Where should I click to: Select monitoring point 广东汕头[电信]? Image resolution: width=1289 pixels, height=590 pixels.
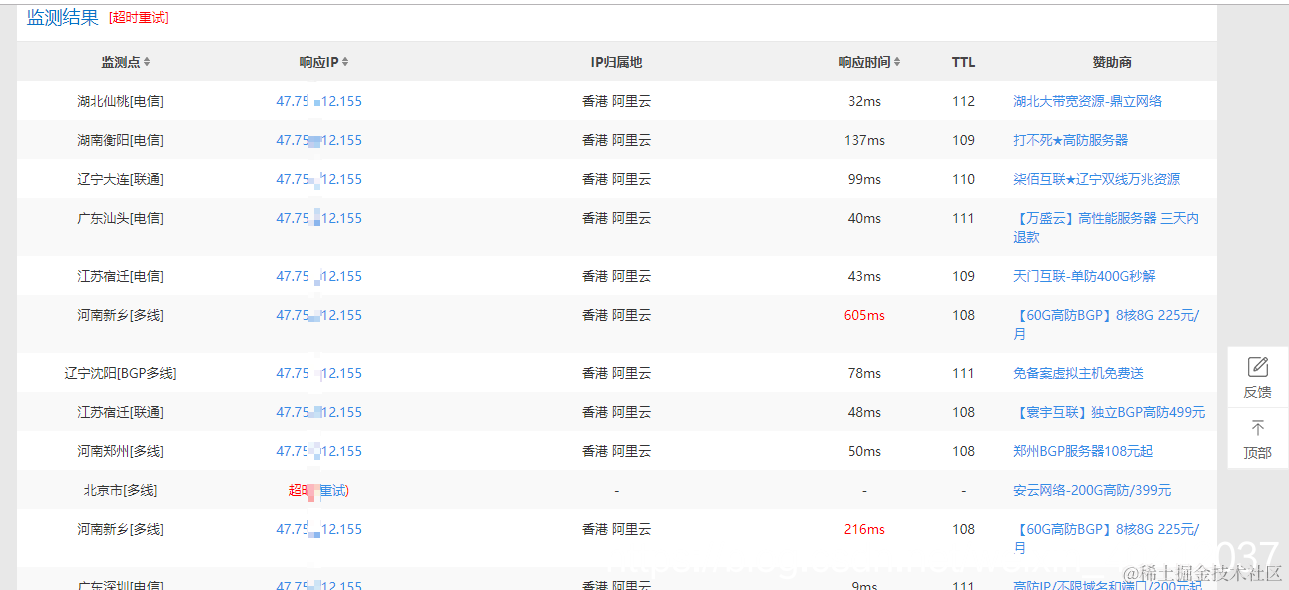120,218
